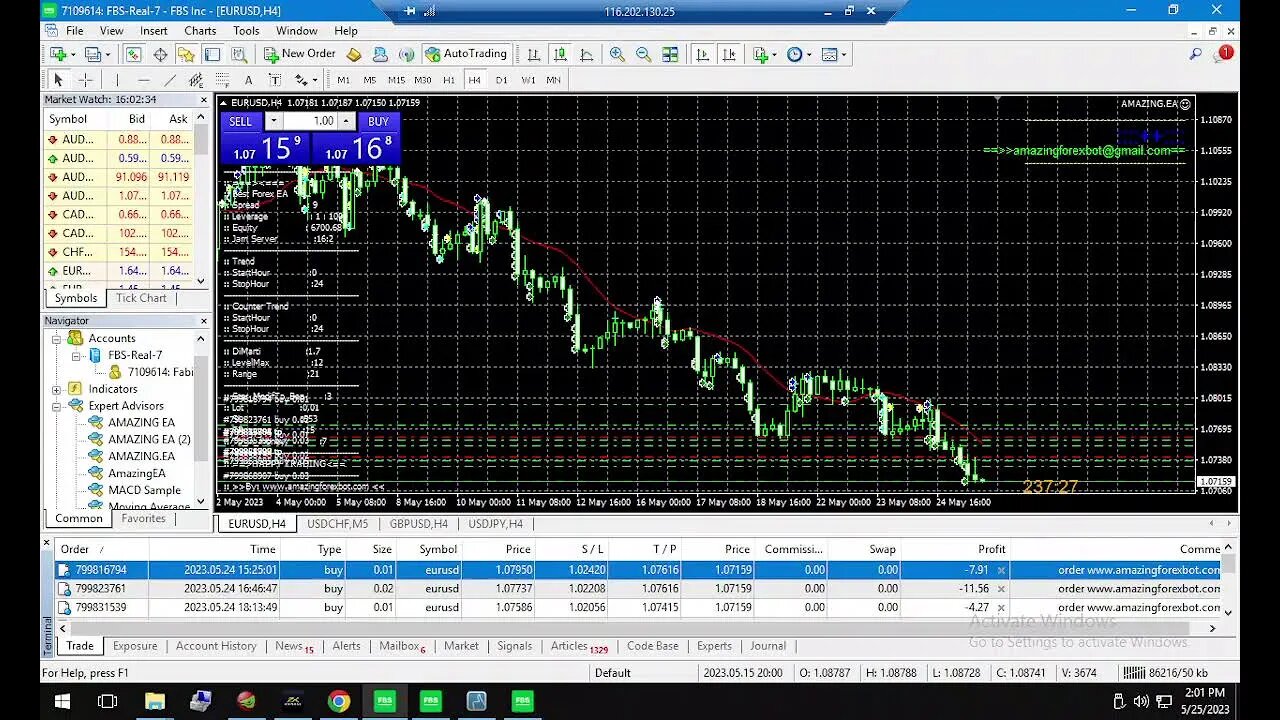Open the Windows Start menu
This screenshot has width=1280, height=720.
click(62, 702)
